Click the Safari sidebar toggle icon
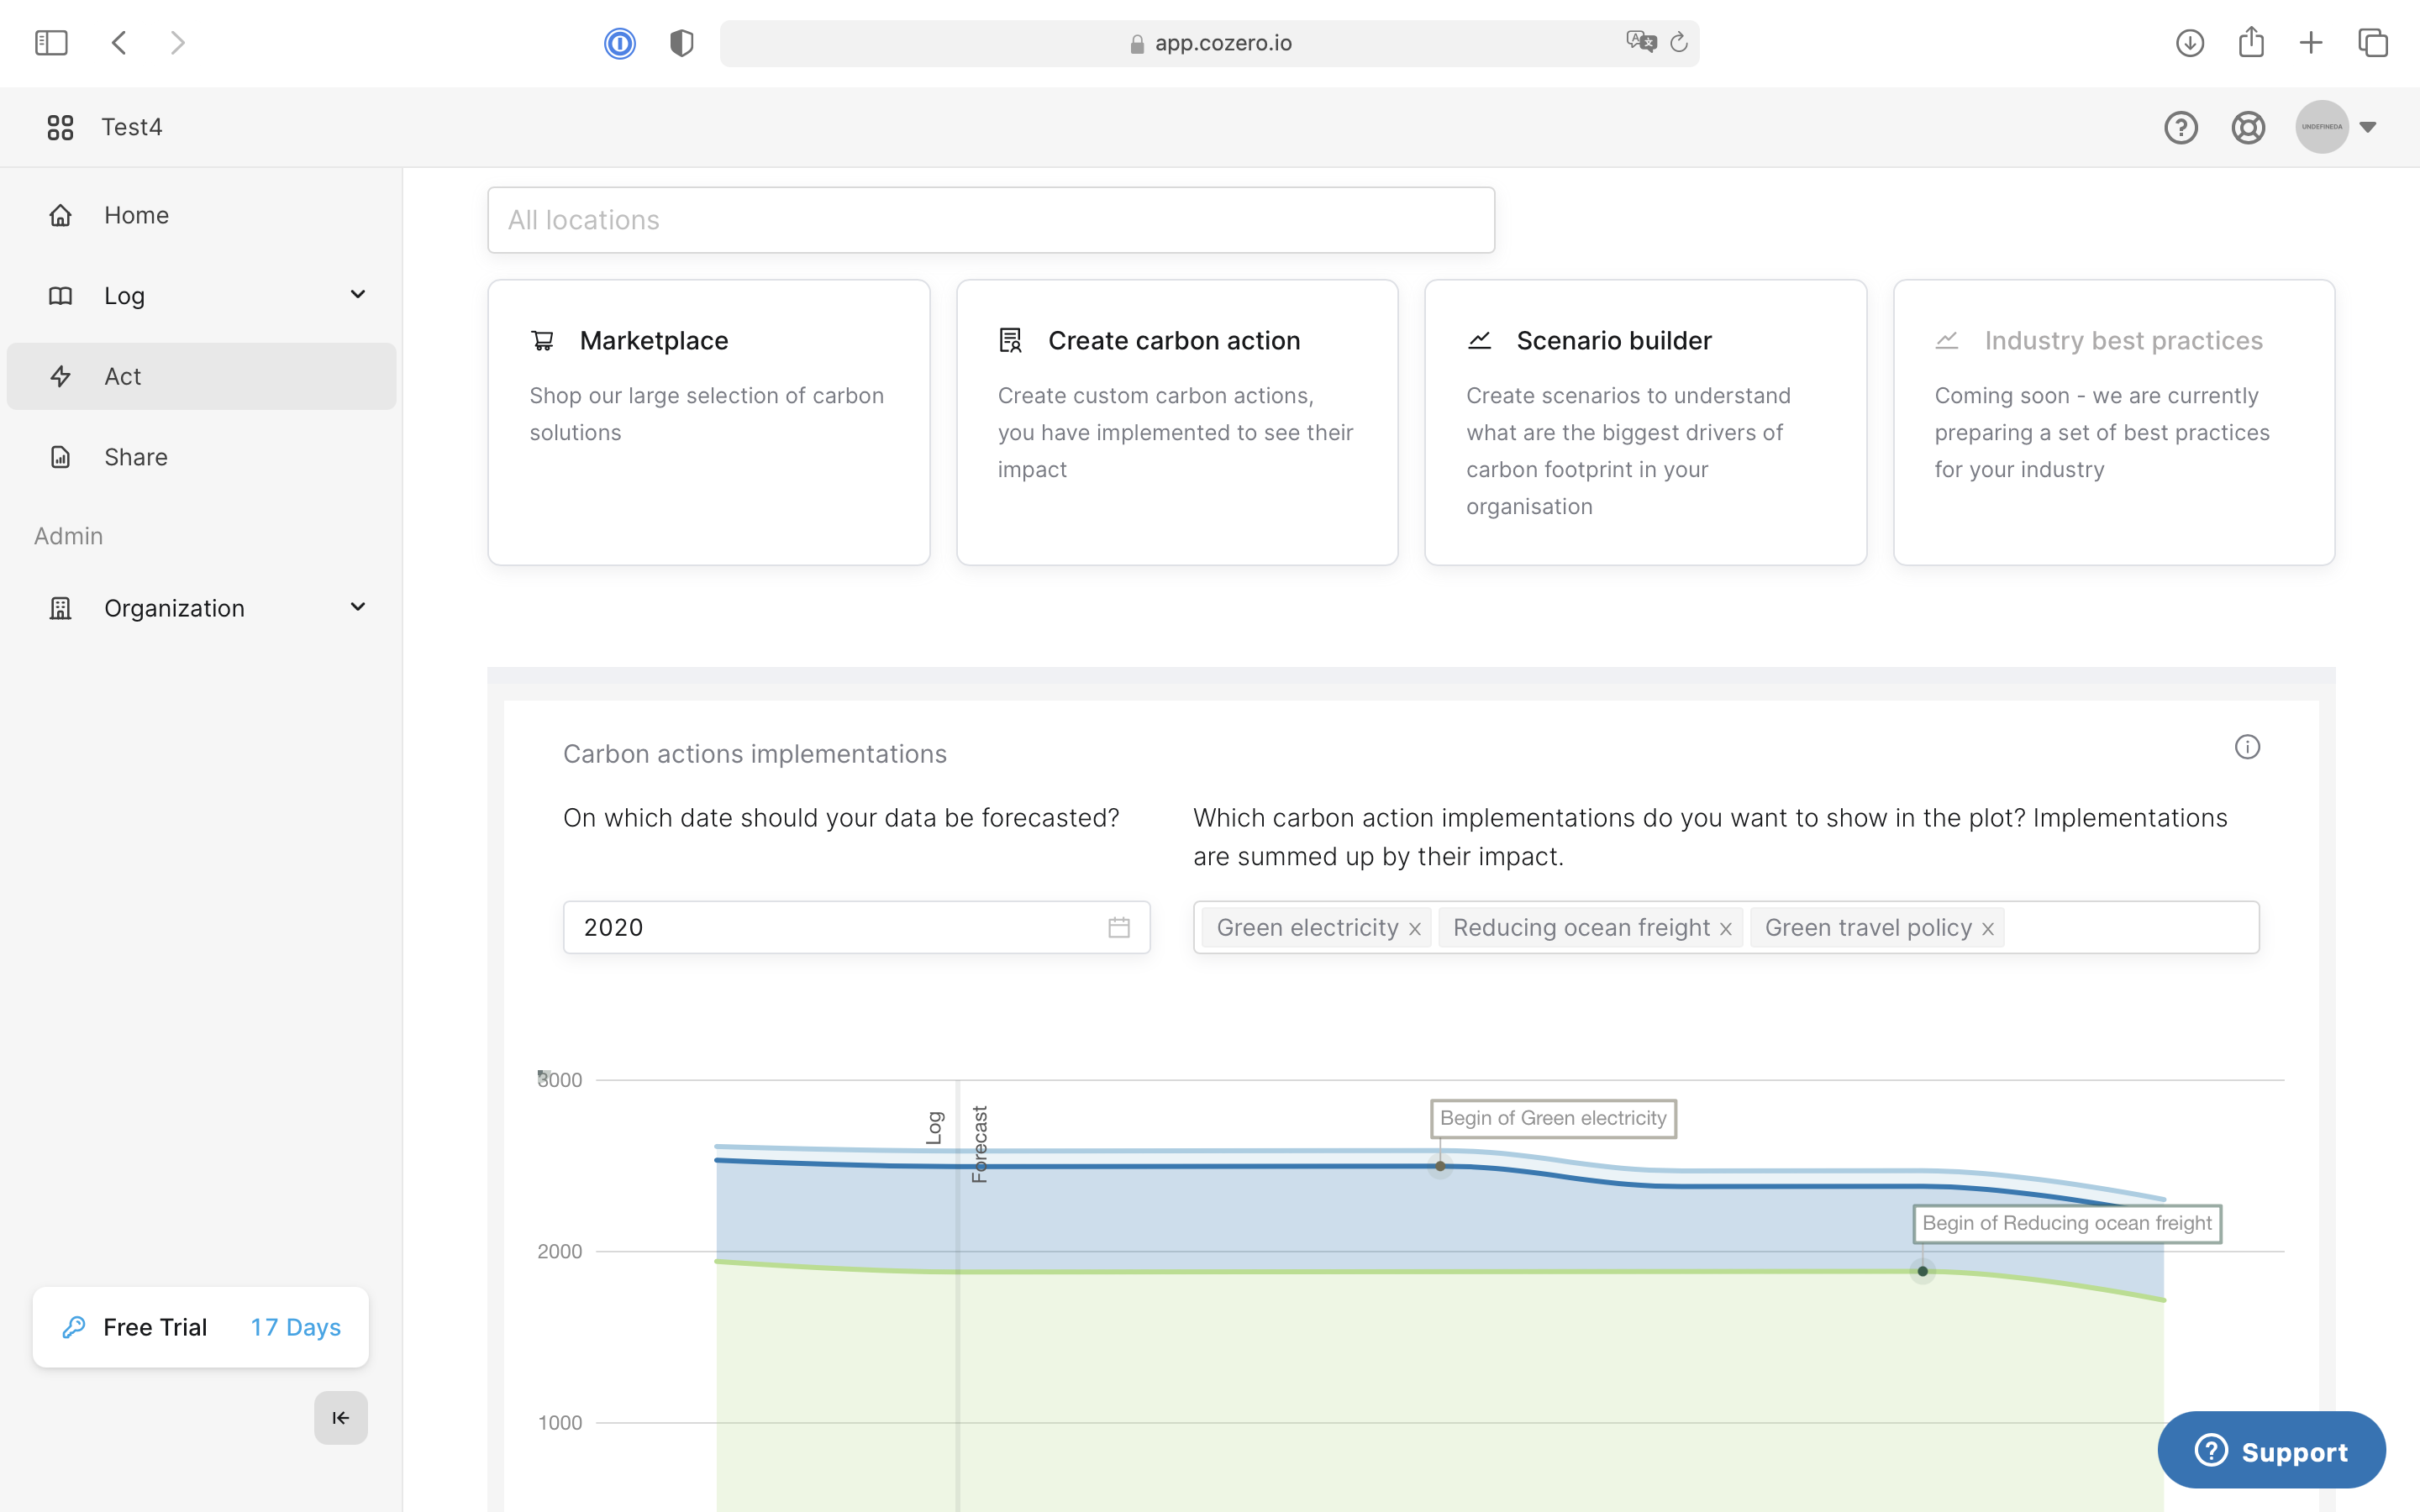Screen dimensions: 2420x1512 [51, 43]
